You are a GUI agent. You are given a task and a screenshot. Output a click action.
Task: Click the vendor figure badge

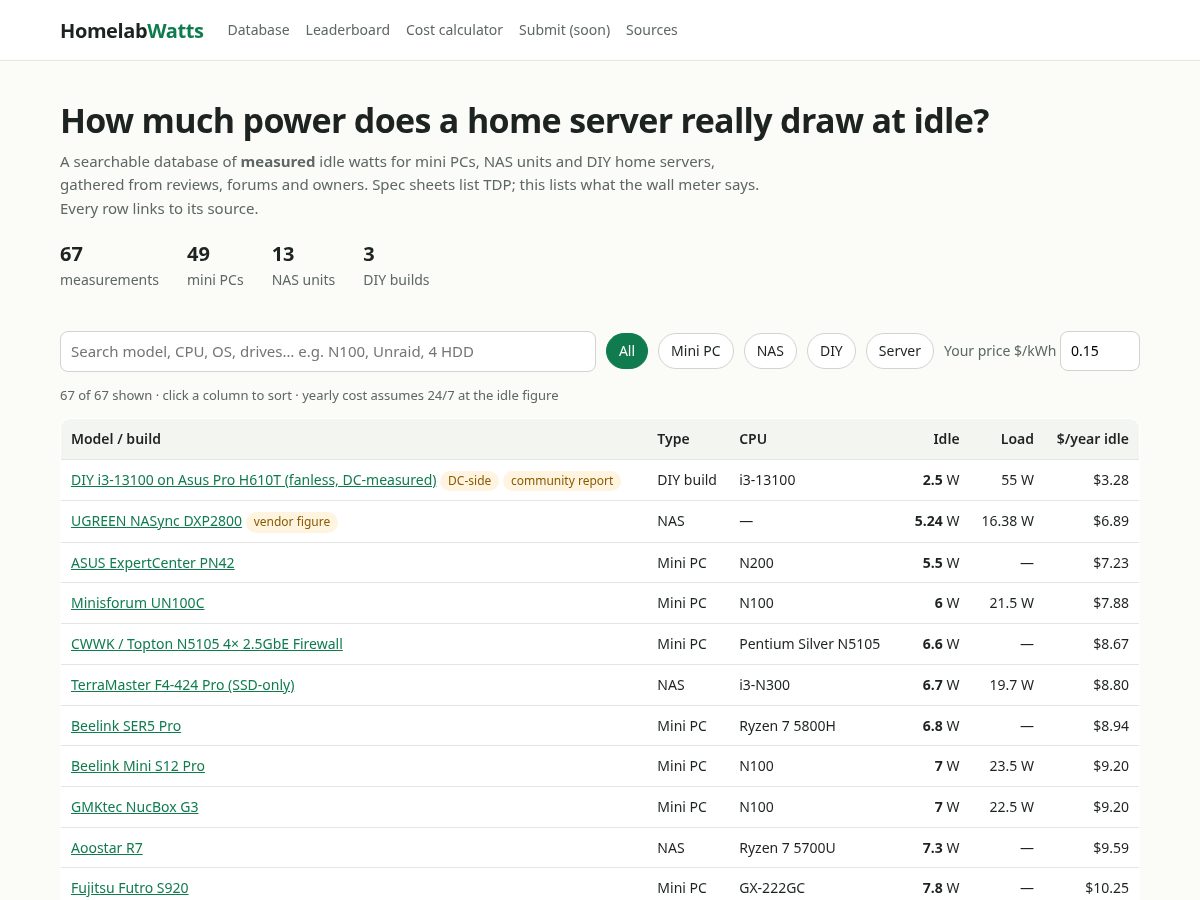point(292,522)
